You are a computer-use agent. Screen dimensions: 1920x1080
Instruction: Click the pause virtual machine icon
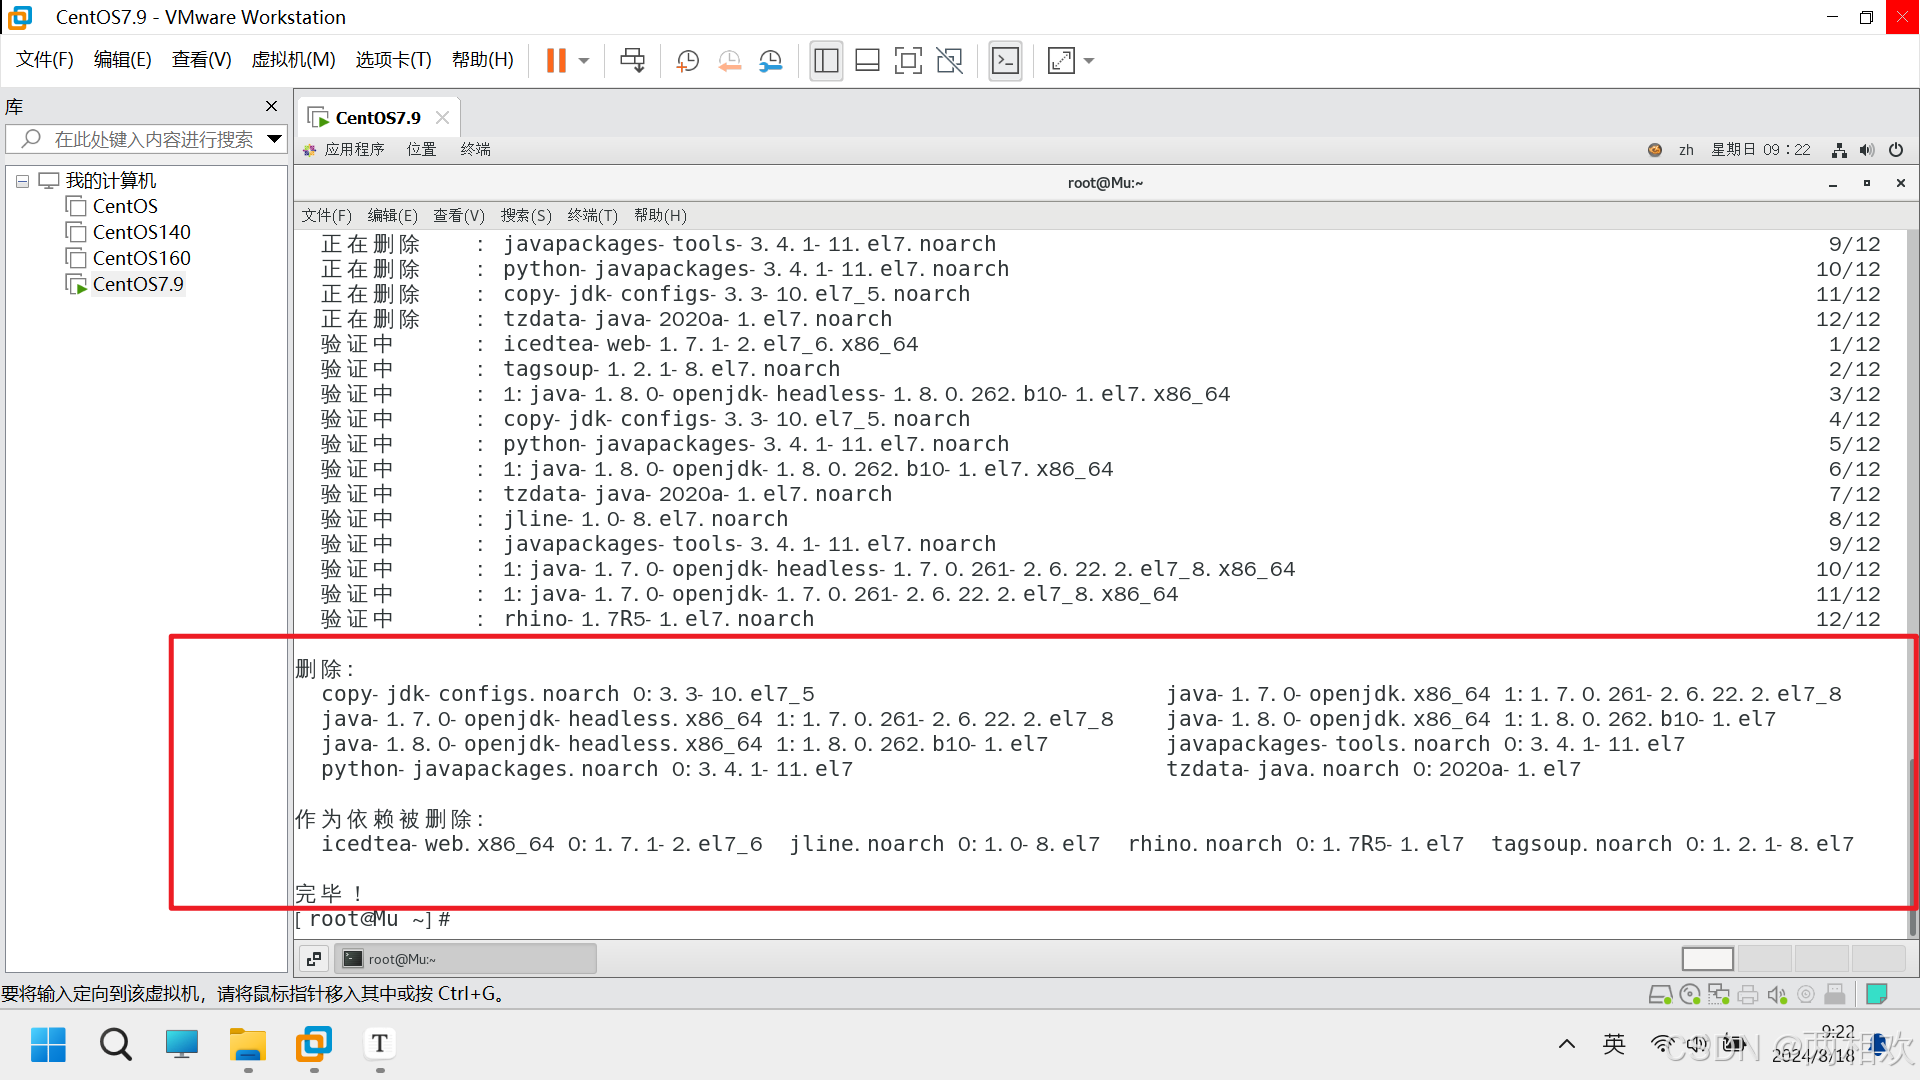[556, 61]
